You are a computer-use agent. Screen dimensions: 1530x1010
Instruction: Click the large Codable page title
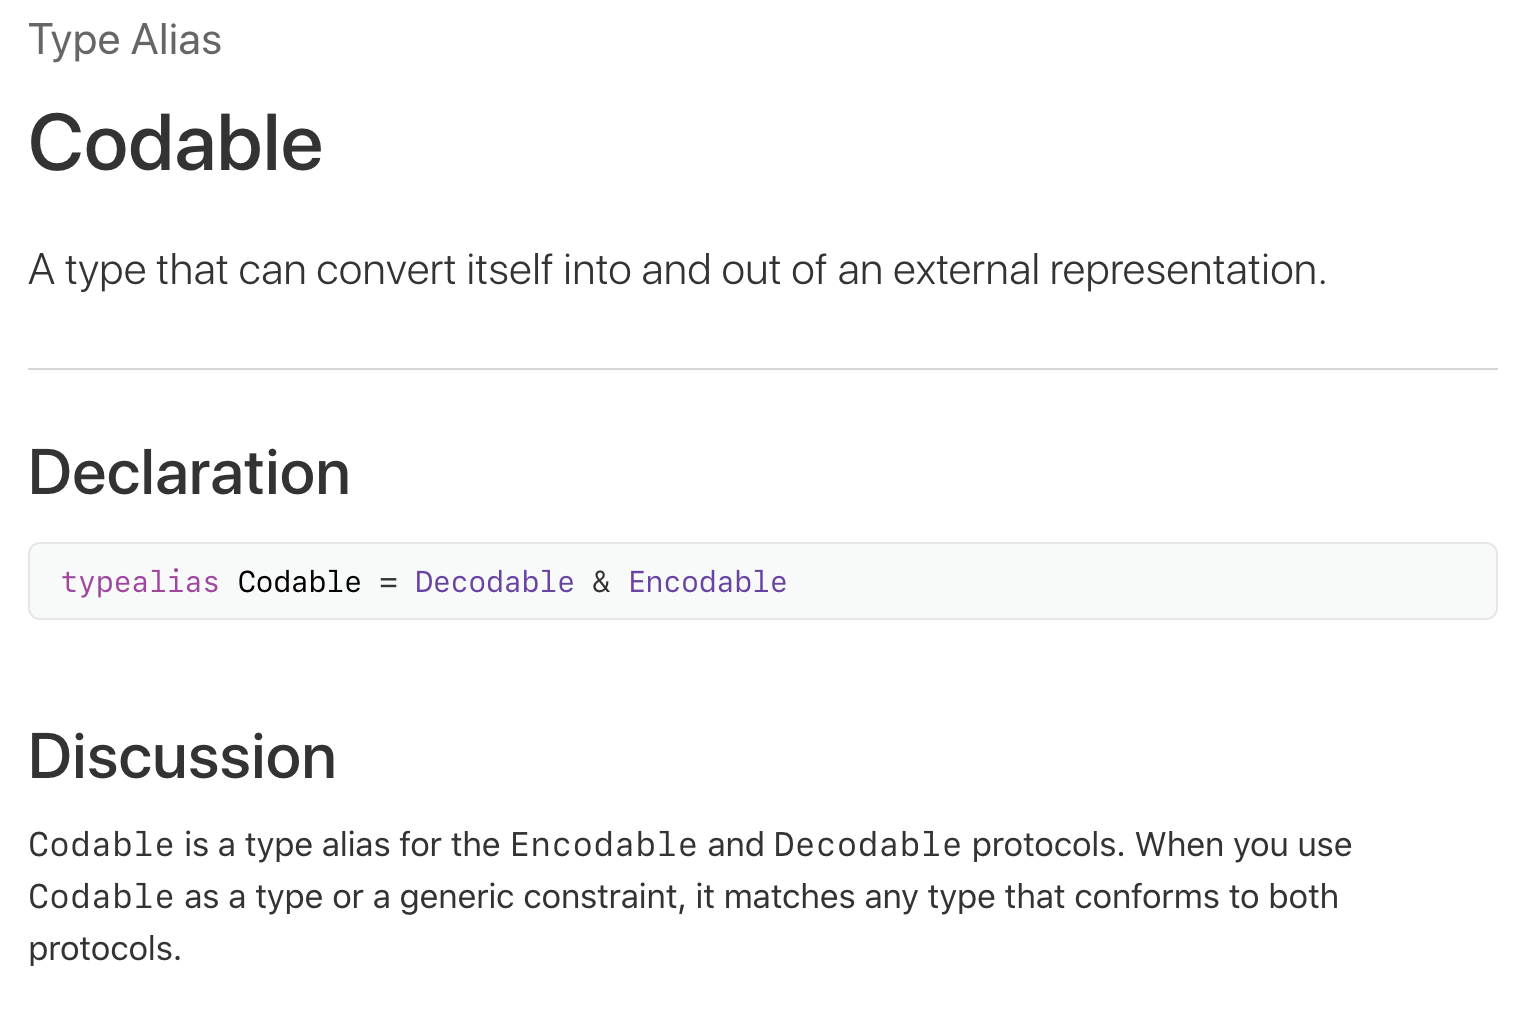coord(176,143)
